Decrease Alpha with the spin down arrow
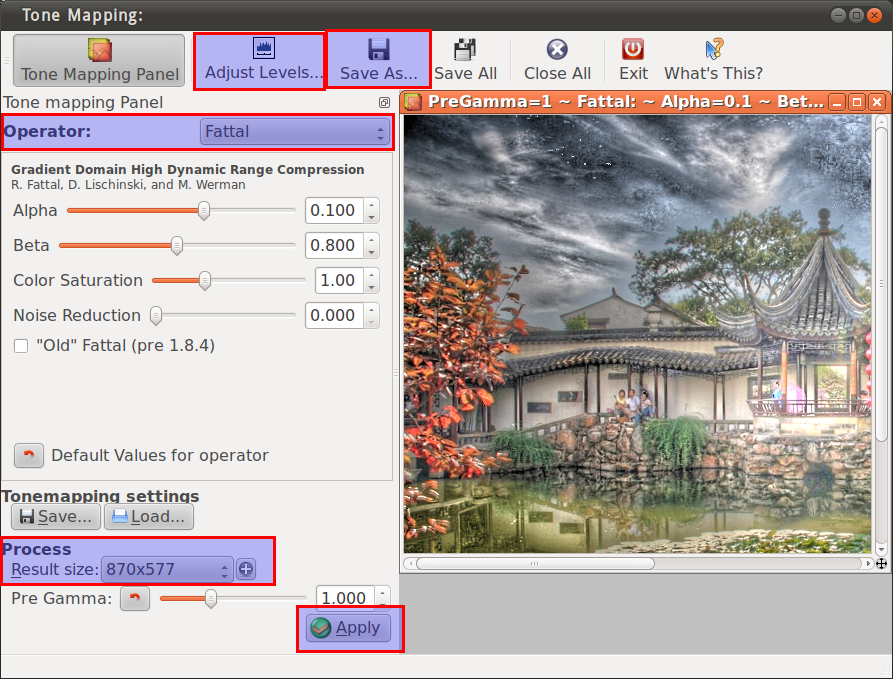This screenshot has width=893, height=679. 371,217
